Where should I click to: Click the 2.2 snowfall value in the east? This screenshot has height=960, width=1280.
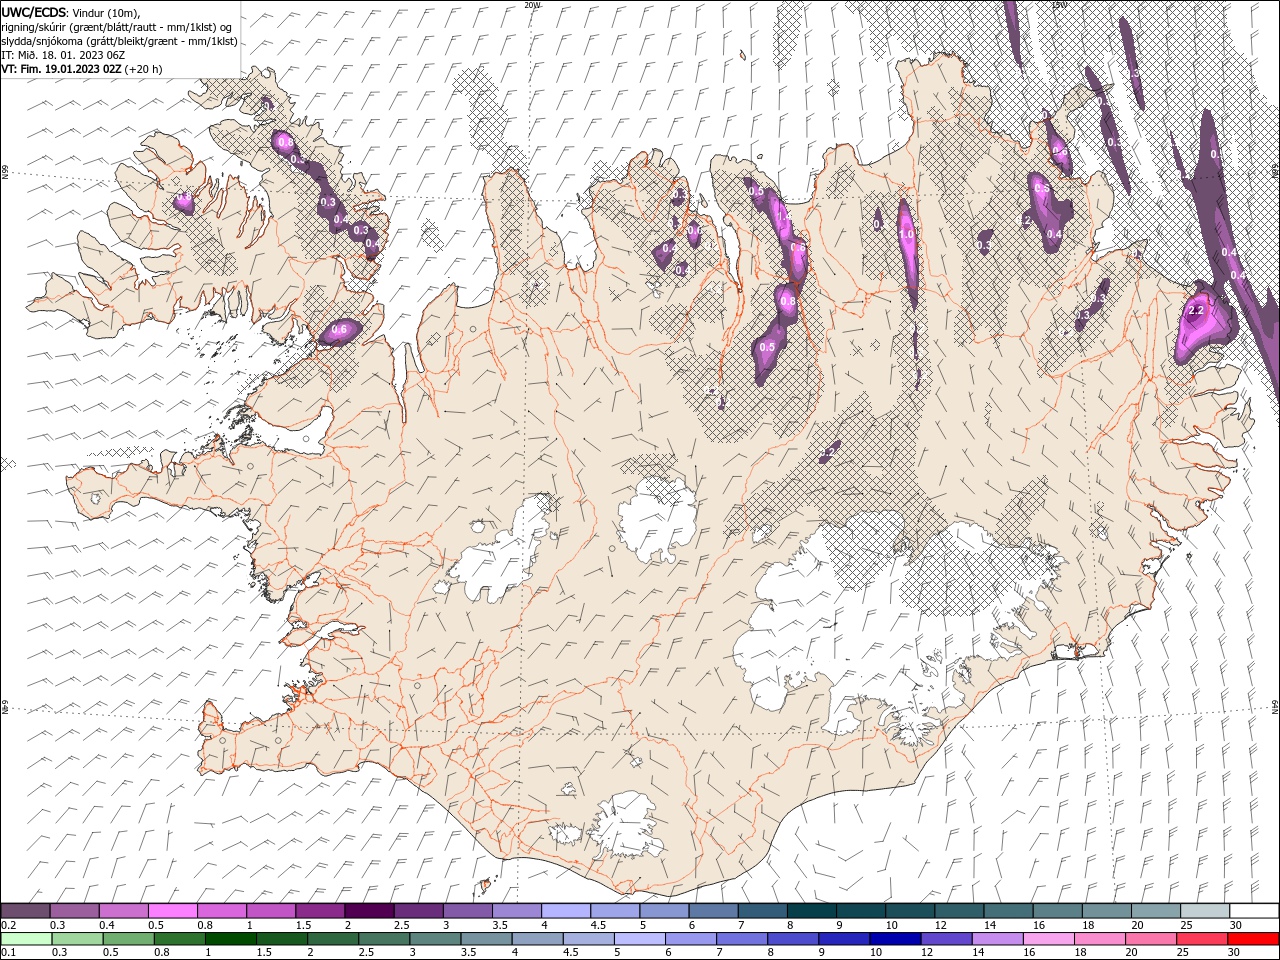click(x=1195, y=311)
